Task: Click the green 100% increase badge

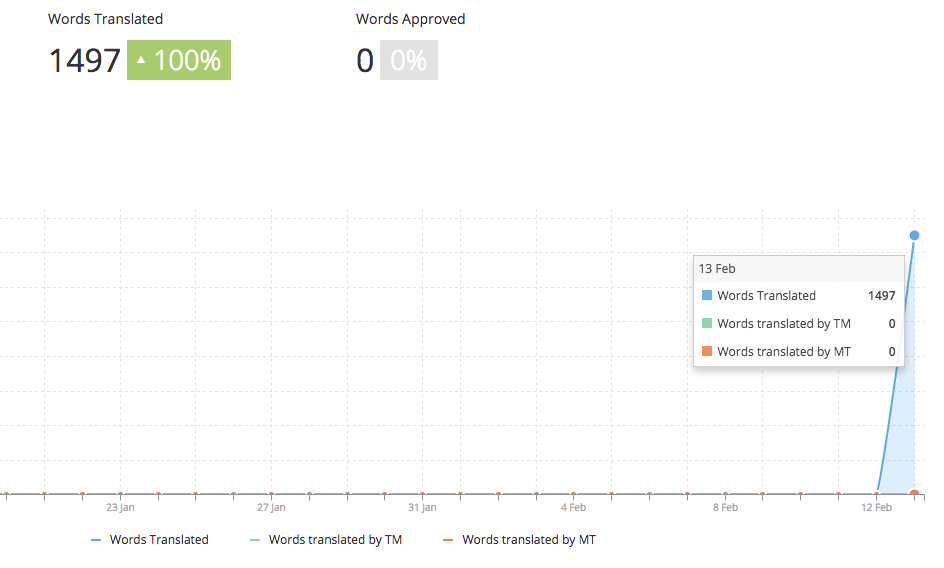Action: click(x=179, y=60)
